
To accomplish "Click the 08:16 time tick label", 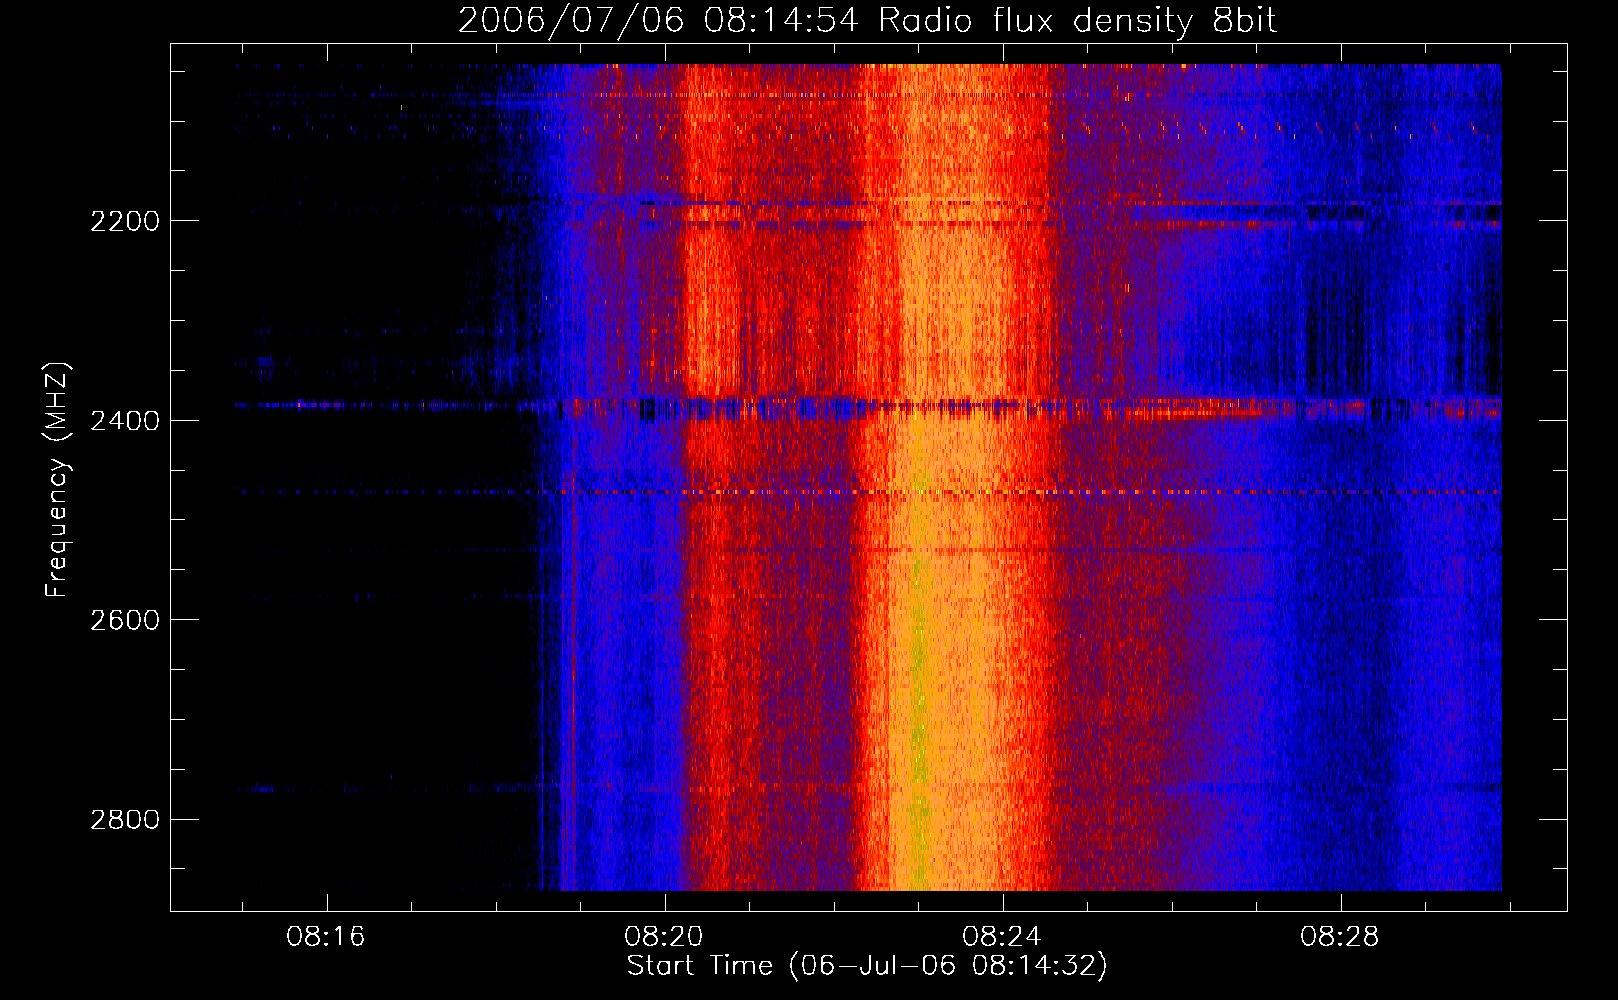I will pos(326,937).
